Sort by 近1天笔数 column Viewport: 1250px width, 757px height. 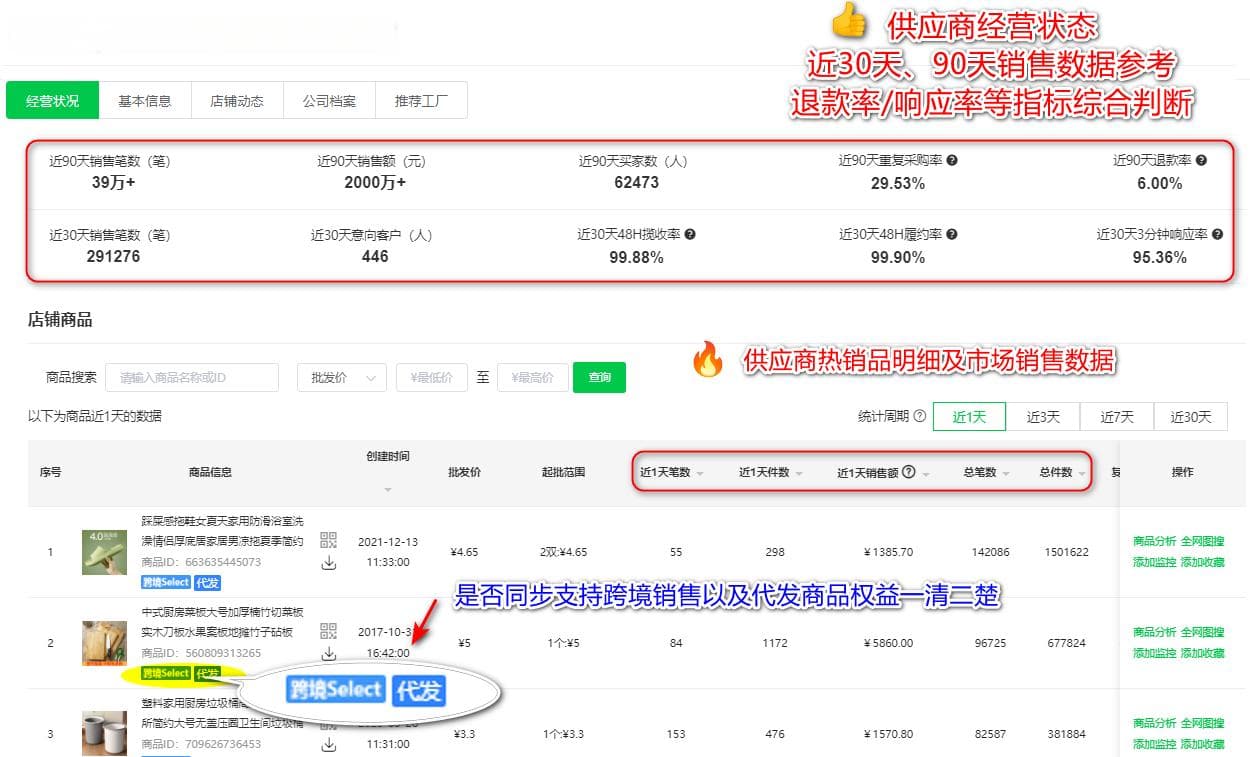click(x=701, y=473)
